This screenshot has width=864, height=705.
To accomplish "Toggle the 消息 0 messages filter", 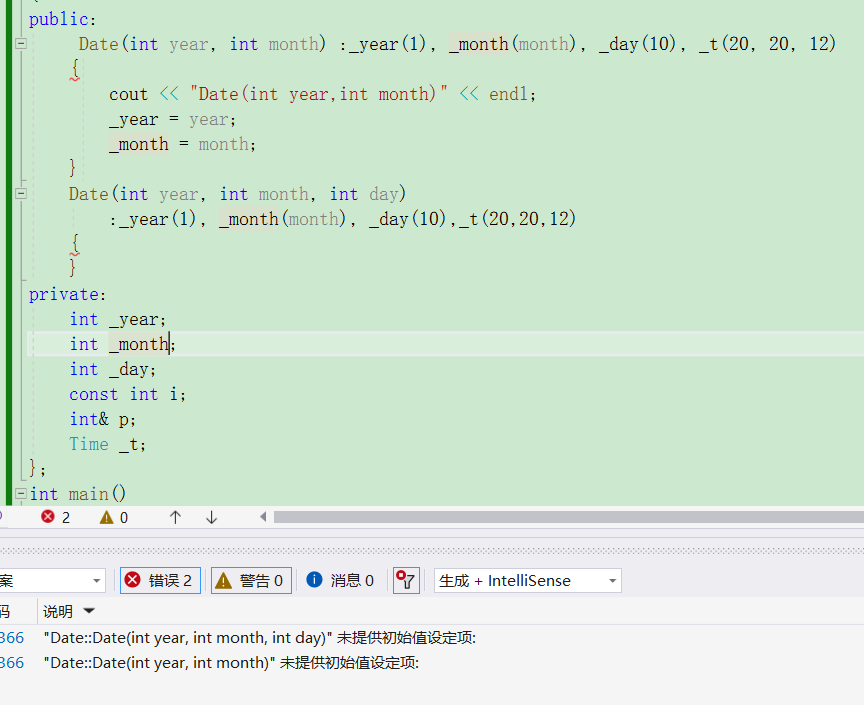I will [x=340, y=580].
